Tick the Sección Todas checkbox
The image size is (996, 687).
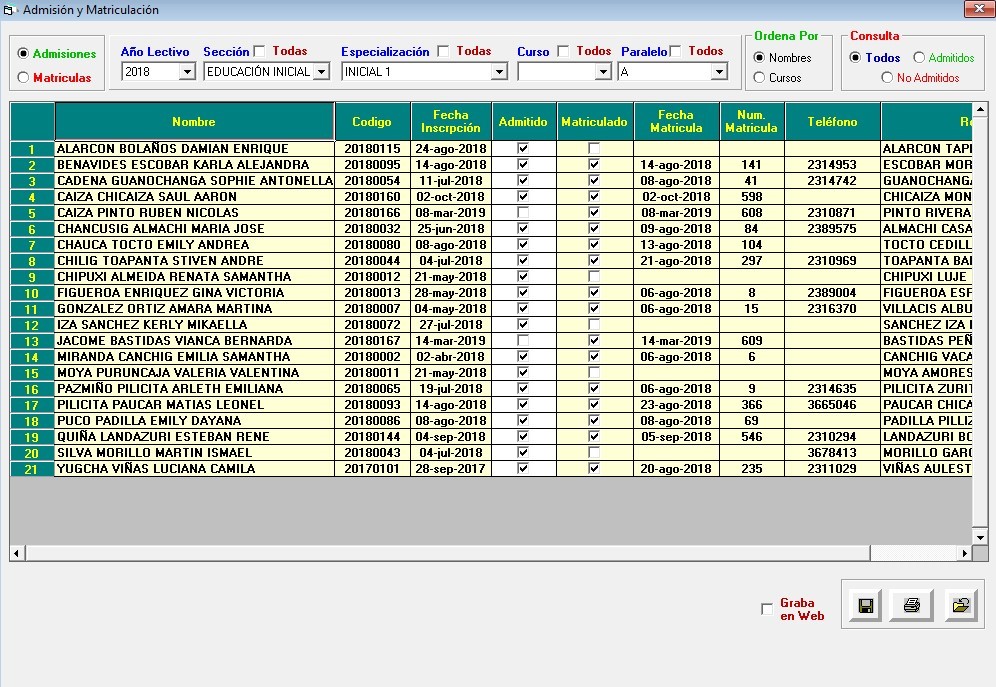[x=260, y=52]
